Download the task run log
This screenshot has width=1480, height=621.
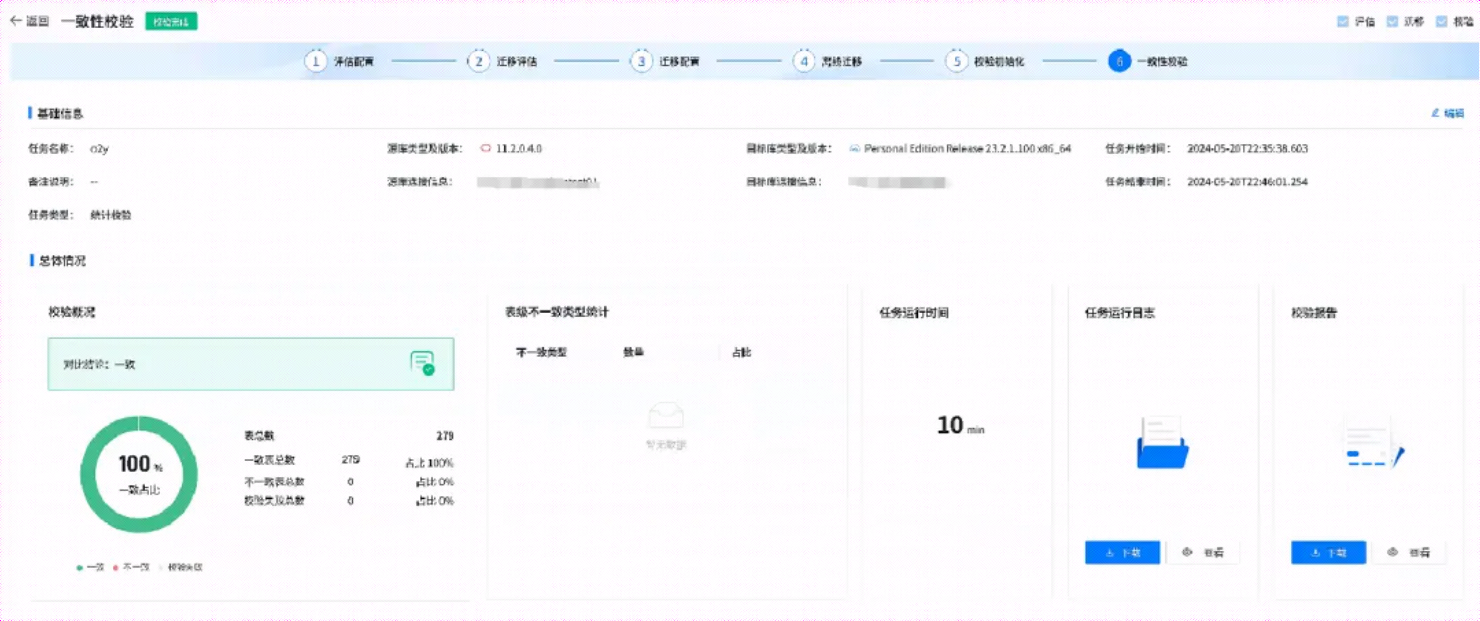1122,552
